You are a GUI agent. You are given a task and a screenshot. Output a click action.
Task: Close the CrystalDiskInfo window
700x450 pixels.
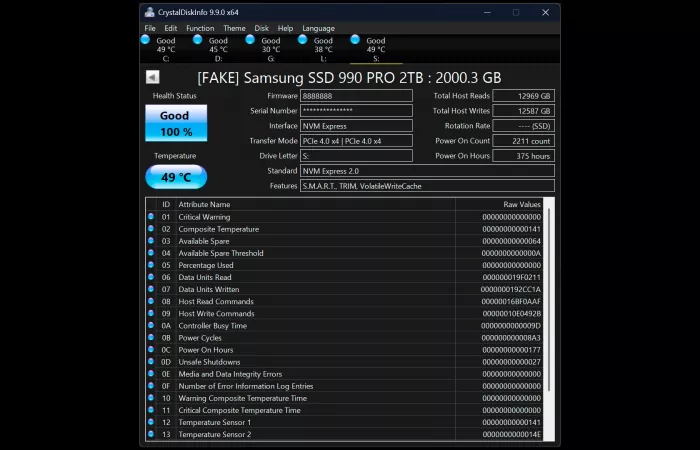pyautogui.click(x=546, y=12)
